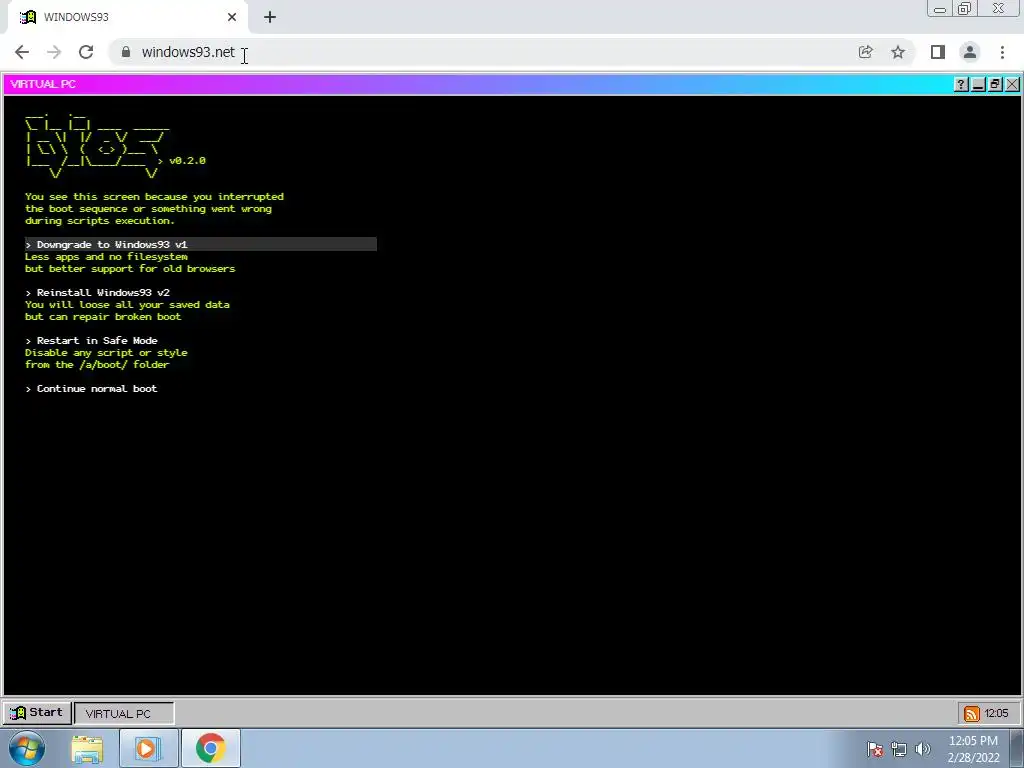Click Chrome icon in Windows taskbar
The height and width of the screenshot is (768, 1024).
coord(210,748)
